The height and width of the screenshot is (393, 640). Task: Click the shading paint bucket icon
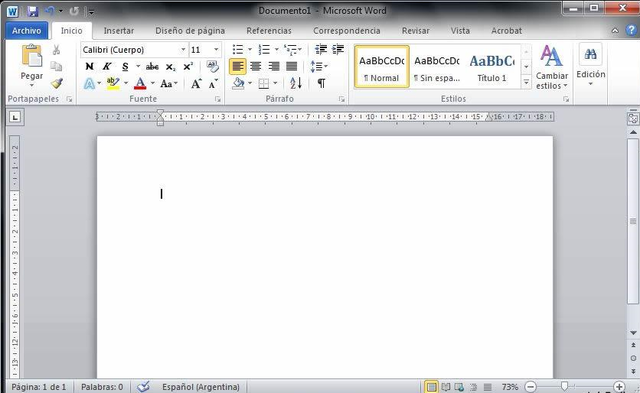pos(238,84)
